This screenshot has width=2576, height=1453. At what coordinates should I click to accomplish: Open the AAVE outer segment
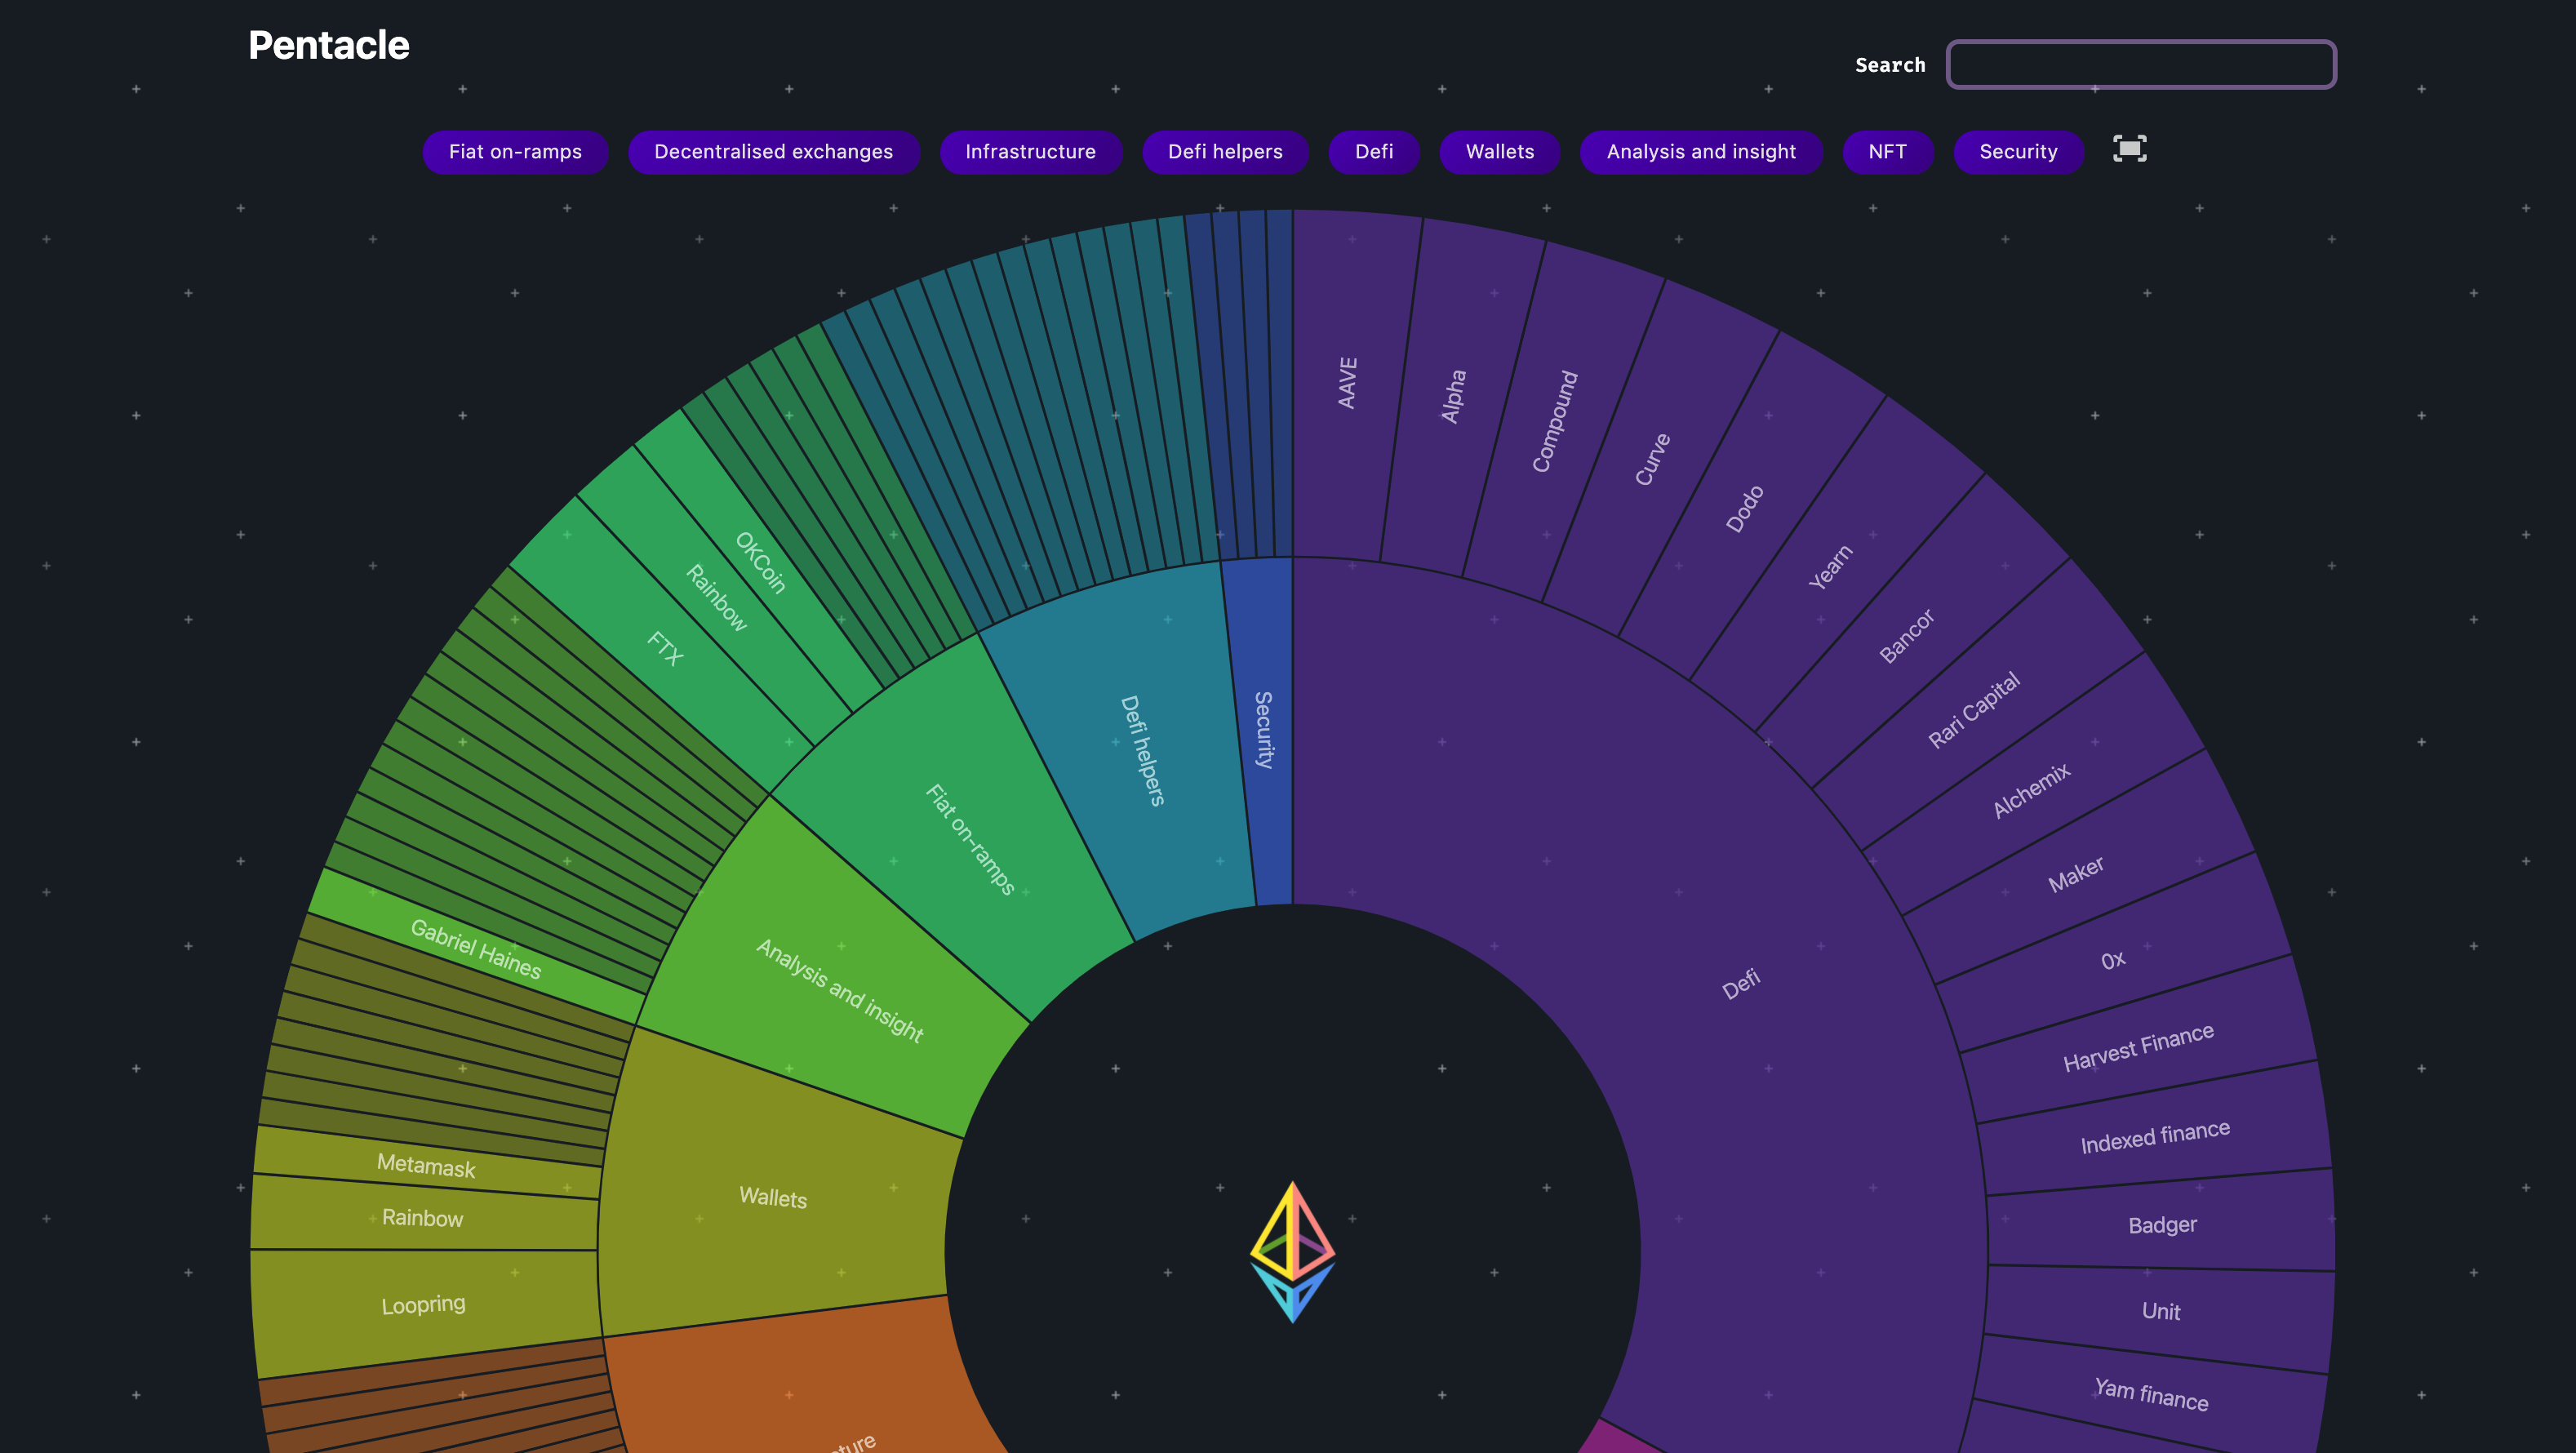tap(1347, 384)
